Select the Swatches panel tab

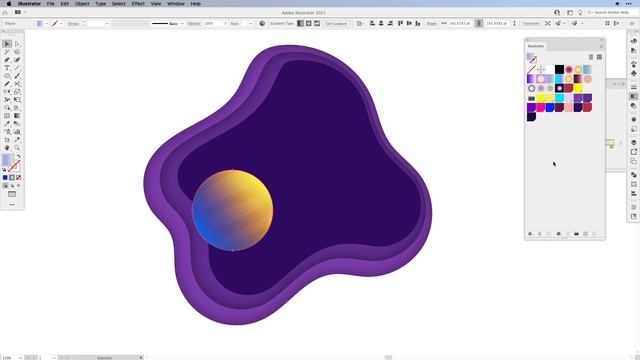536,46
